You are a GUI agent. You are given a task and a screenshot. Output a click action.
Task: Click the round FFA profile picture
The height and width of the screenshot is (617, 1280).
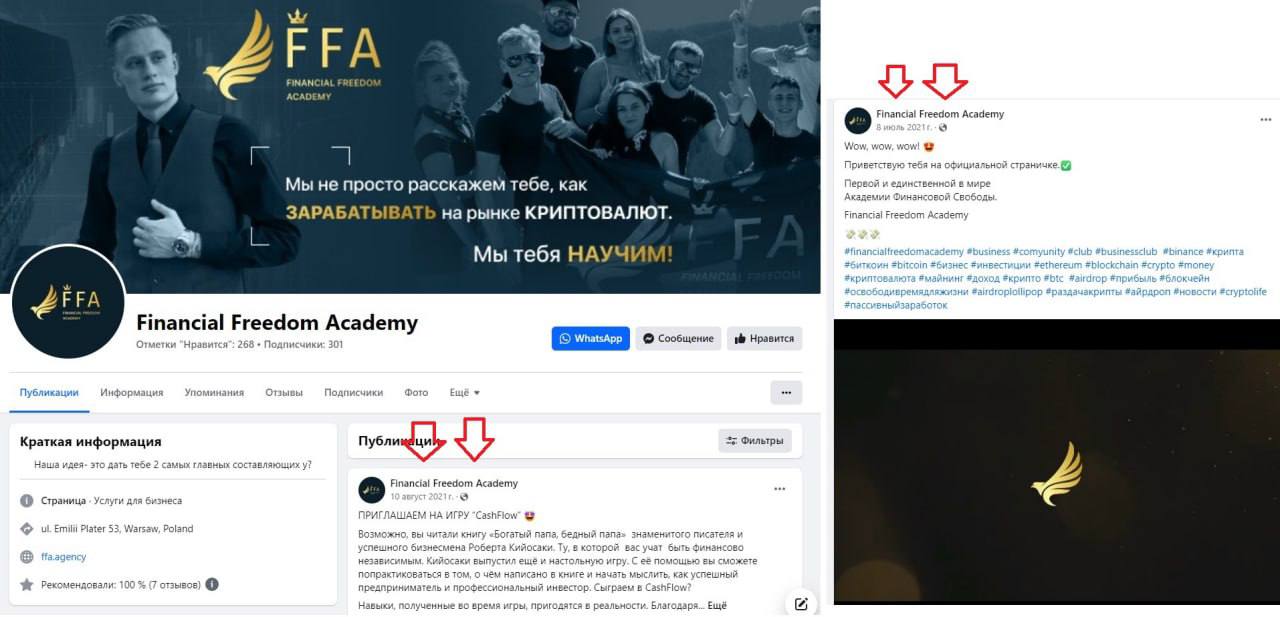coord(68,301)
